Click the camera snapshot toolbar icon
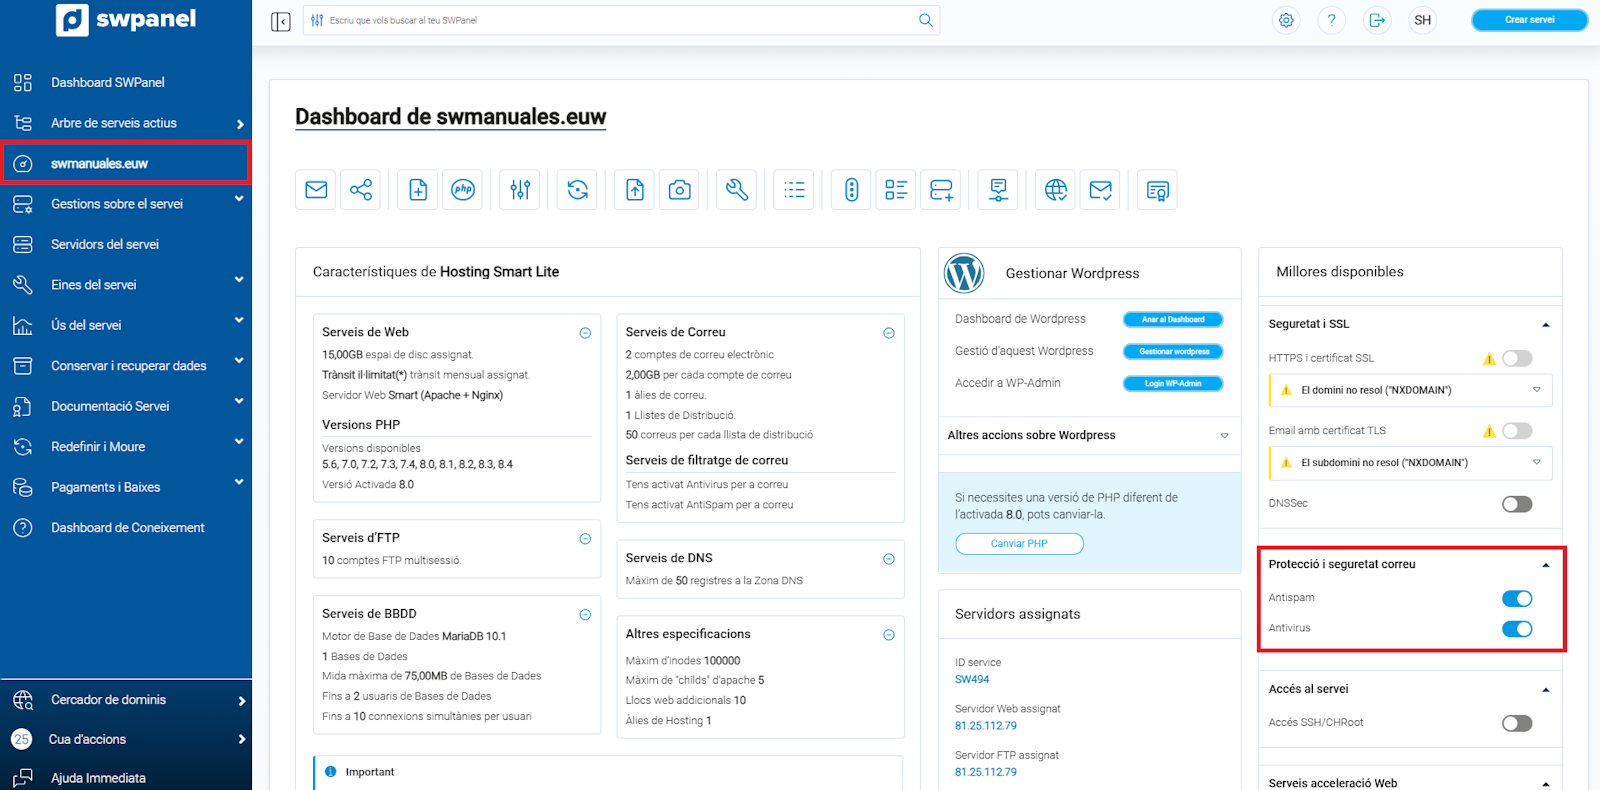 (x=680, y=190)
